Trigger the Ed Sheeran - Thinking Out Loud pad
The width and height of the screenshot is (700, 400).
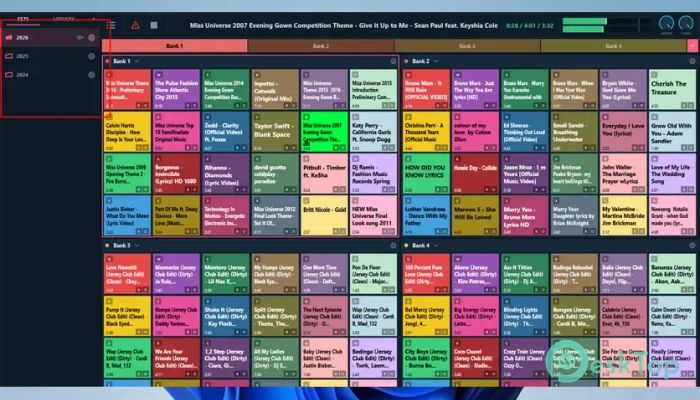(525, 132)
